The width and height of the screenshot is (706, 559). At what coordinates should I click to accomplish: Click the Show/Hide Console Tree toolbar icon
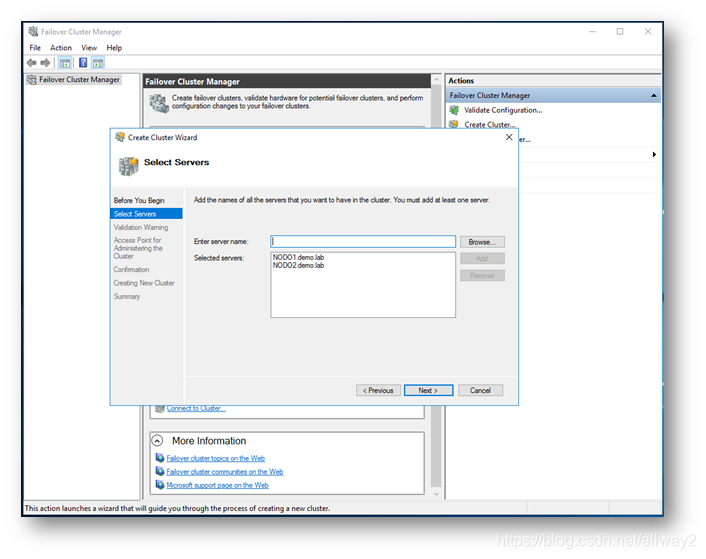65,63
